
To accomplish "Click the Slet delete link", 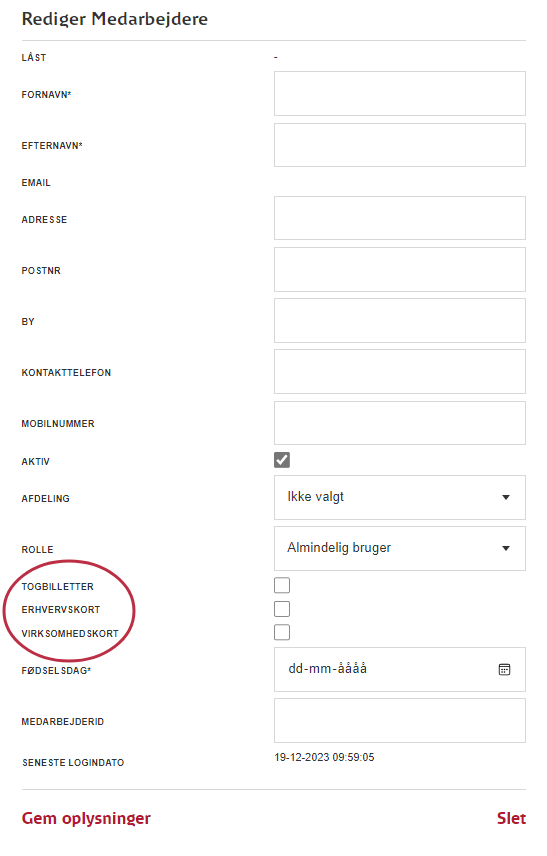I will tap(511, 818).
